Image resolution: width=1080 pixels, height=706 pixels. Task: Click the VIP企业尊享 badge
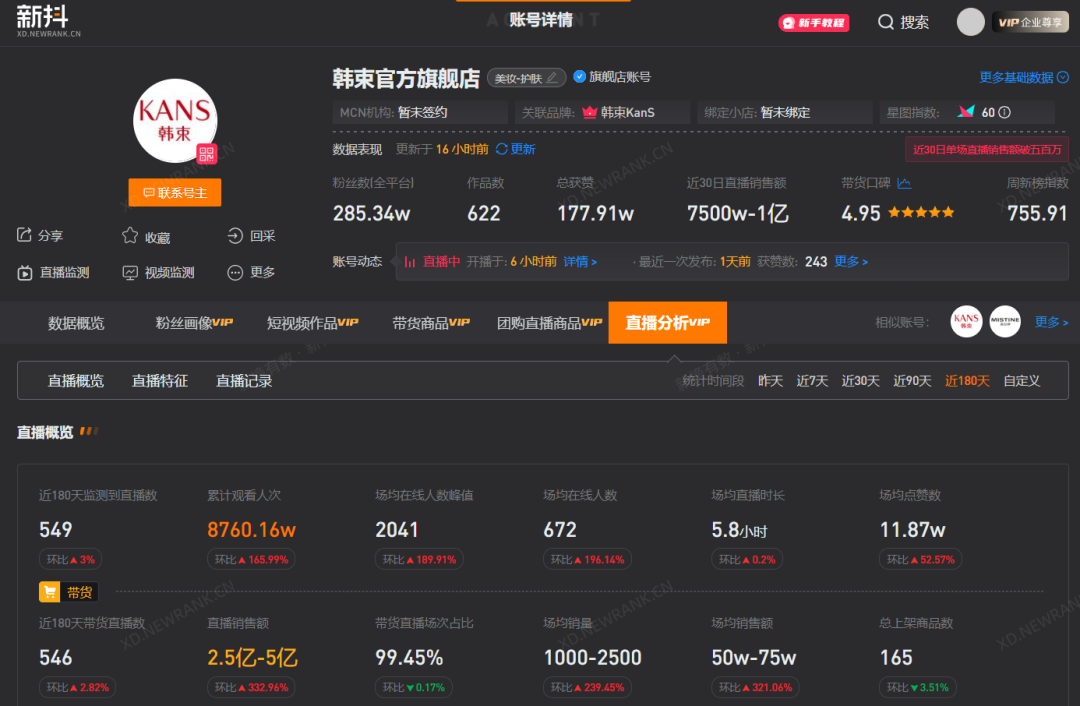coord(1030,22)
